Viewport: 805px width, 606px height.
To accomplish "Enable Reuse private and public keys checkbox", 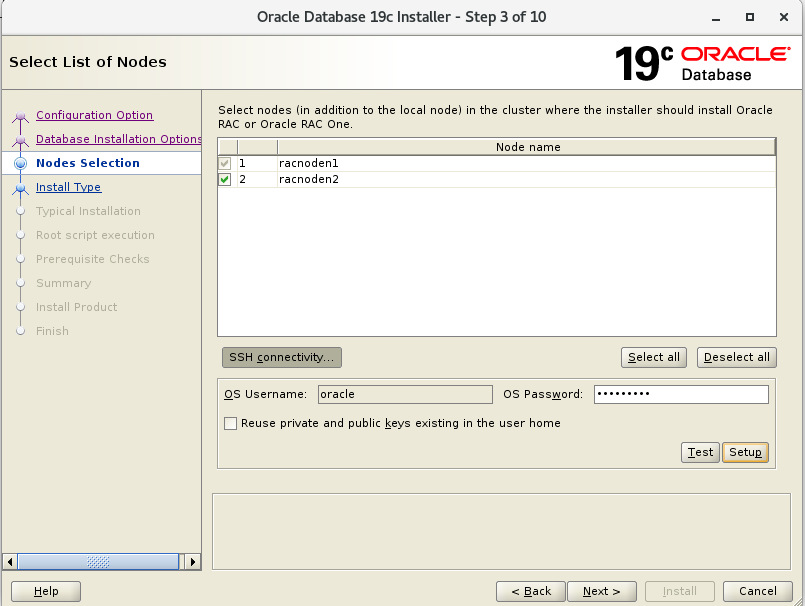I will (231, 423).
